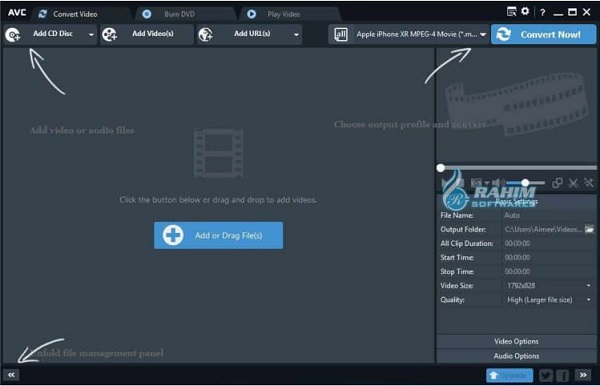This screenshot has height=386, width=600.
Task: Click the Upgrade button
Action: click(x=509, y=375)
